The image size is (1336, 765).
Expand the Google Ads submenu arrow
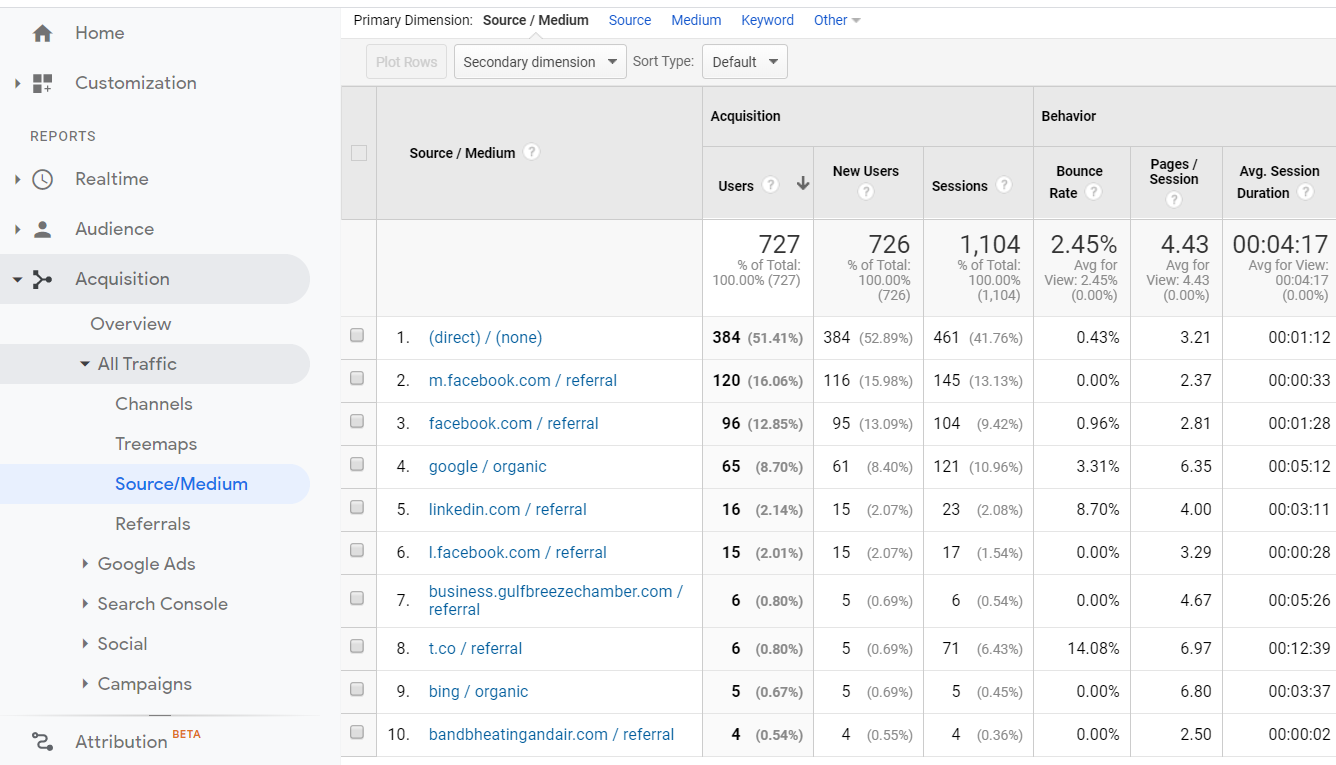tap(85, 564)
